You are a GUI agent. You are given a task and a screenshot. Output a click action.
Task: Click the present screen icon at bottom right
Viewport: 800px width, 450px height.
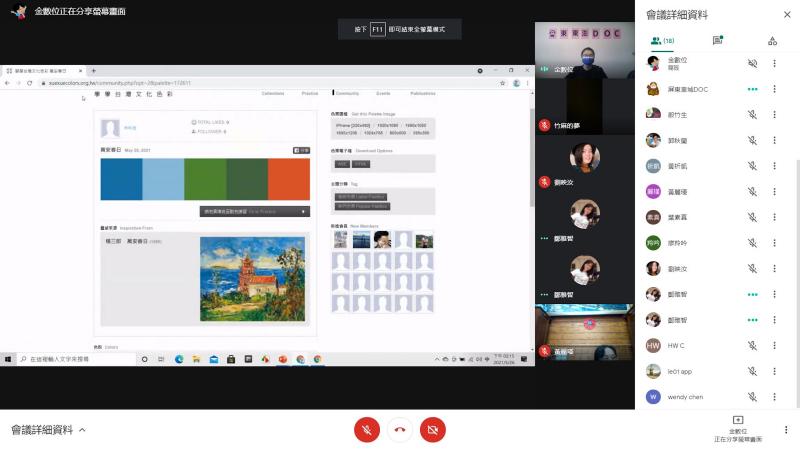click(x=738, y=421)
